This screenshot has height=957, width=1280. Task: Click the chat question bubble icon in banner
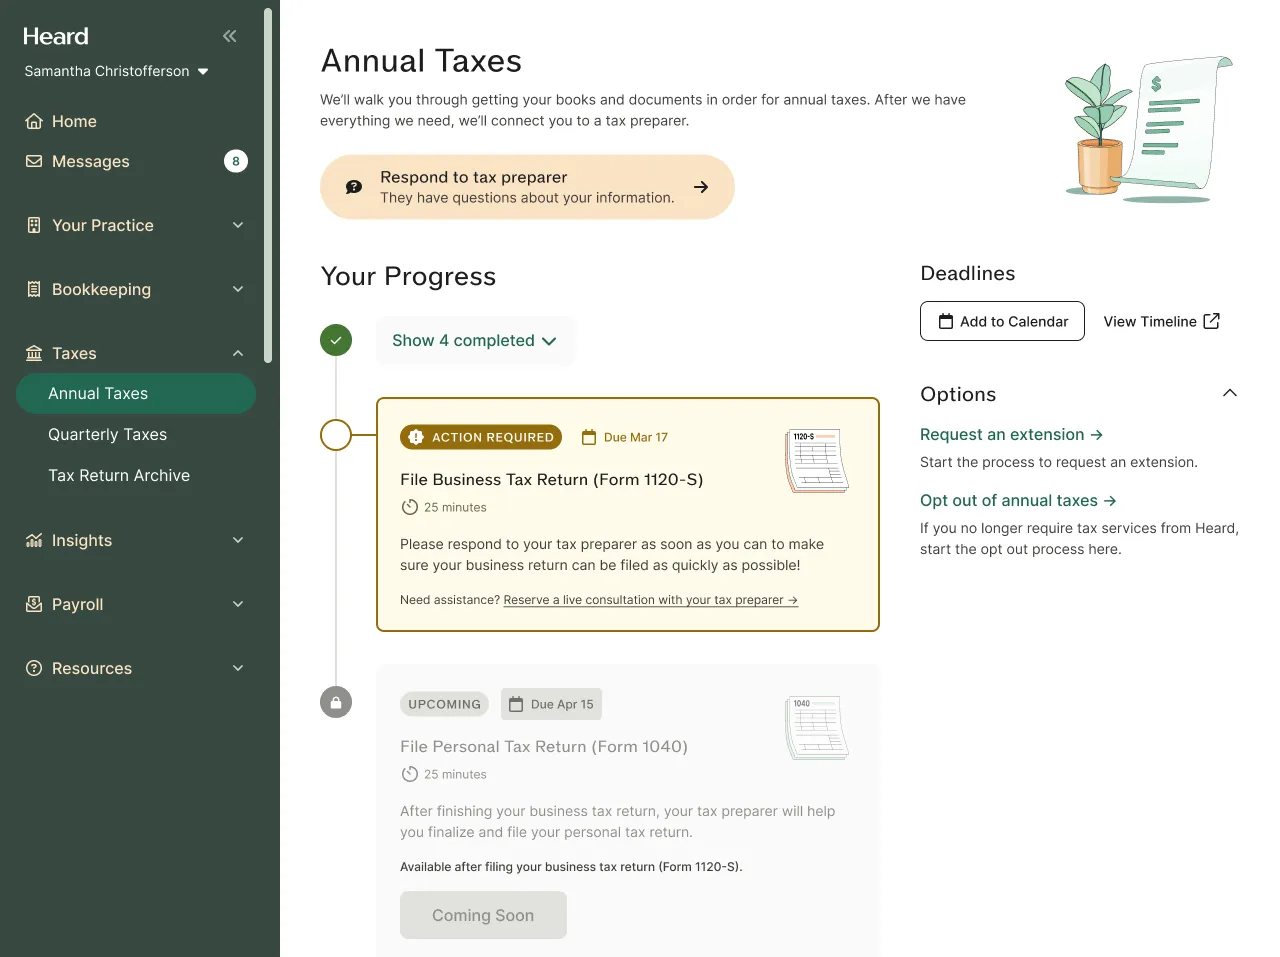[x=354, y=187]
